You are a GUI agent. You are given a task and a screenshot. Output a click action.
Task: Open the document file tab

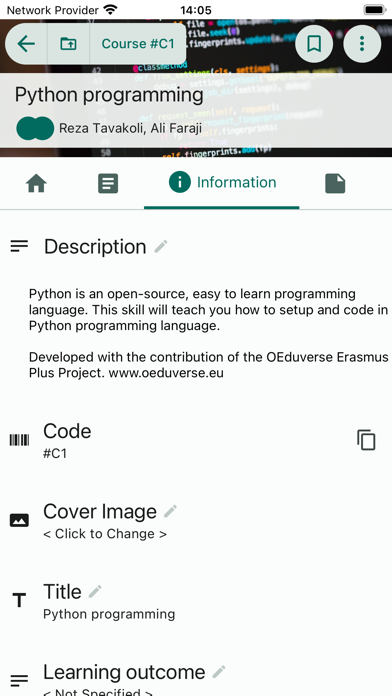(x=335, y=183)
